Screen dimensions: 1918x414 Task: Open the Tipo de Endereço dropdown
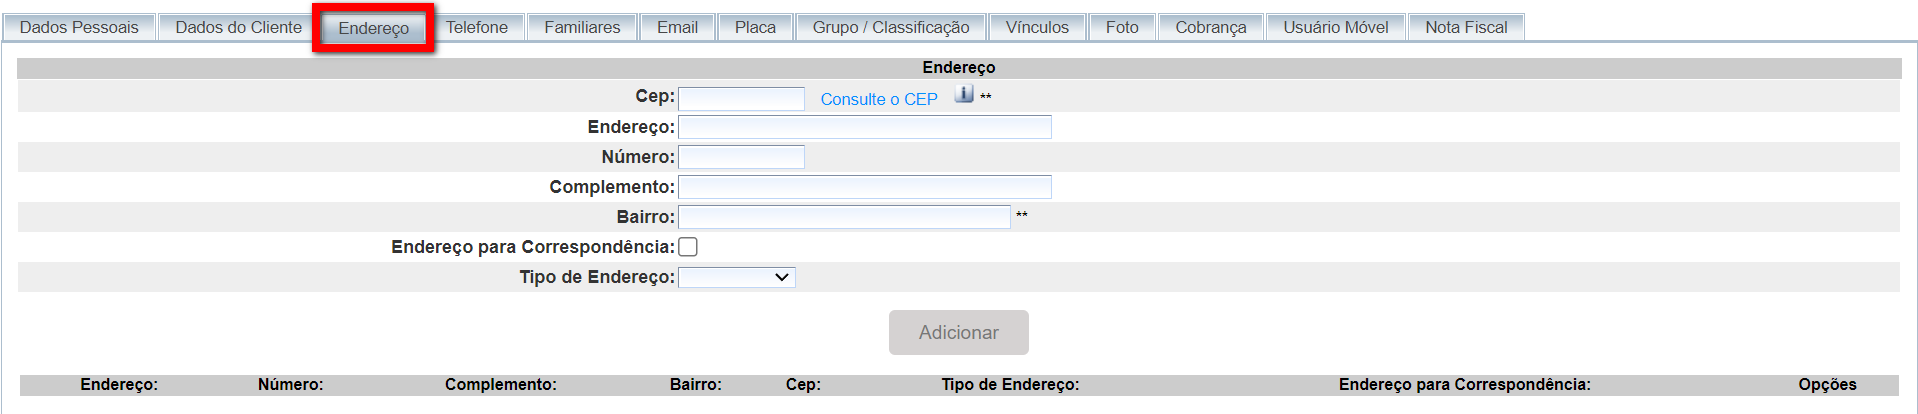737,277
